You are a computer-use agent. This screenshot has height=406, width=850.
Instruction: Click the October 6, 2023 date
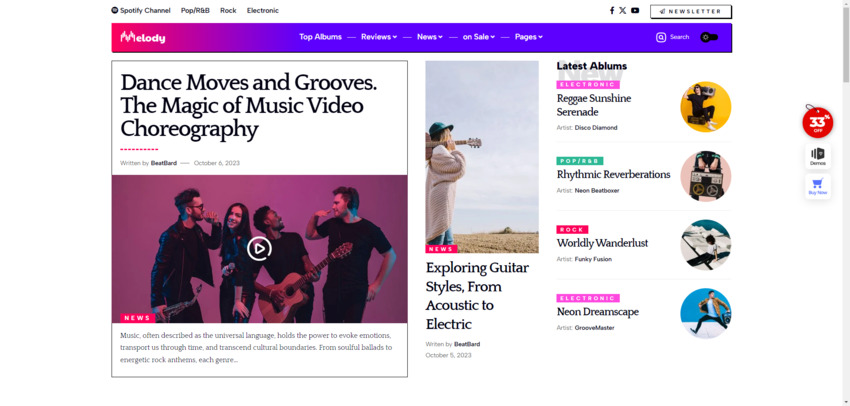coord(216,163)
